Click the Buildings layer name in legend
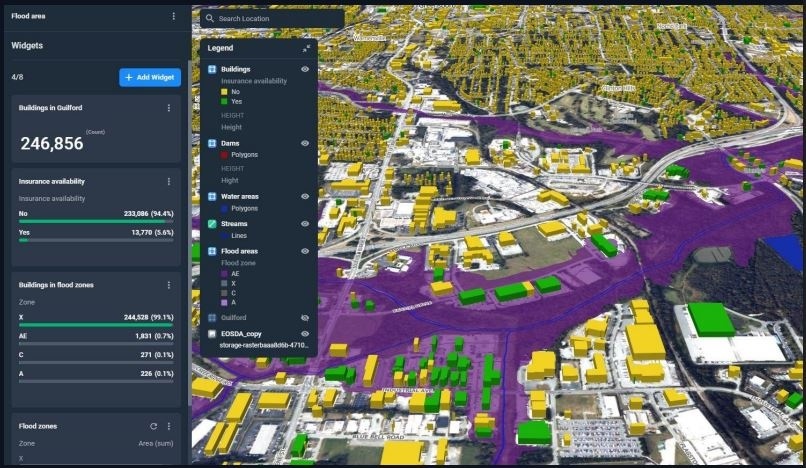This screenshot has height=468, width=806. [235, 69]
